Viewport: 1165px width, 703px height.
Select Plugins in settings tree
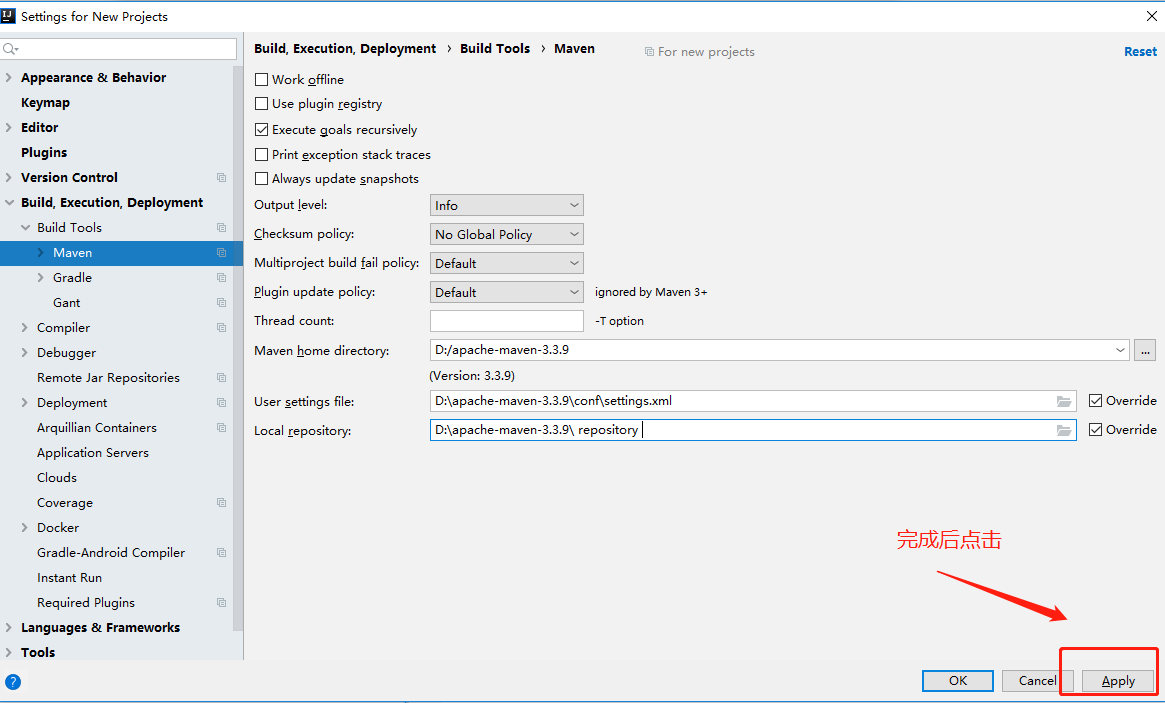pos(44,152)
